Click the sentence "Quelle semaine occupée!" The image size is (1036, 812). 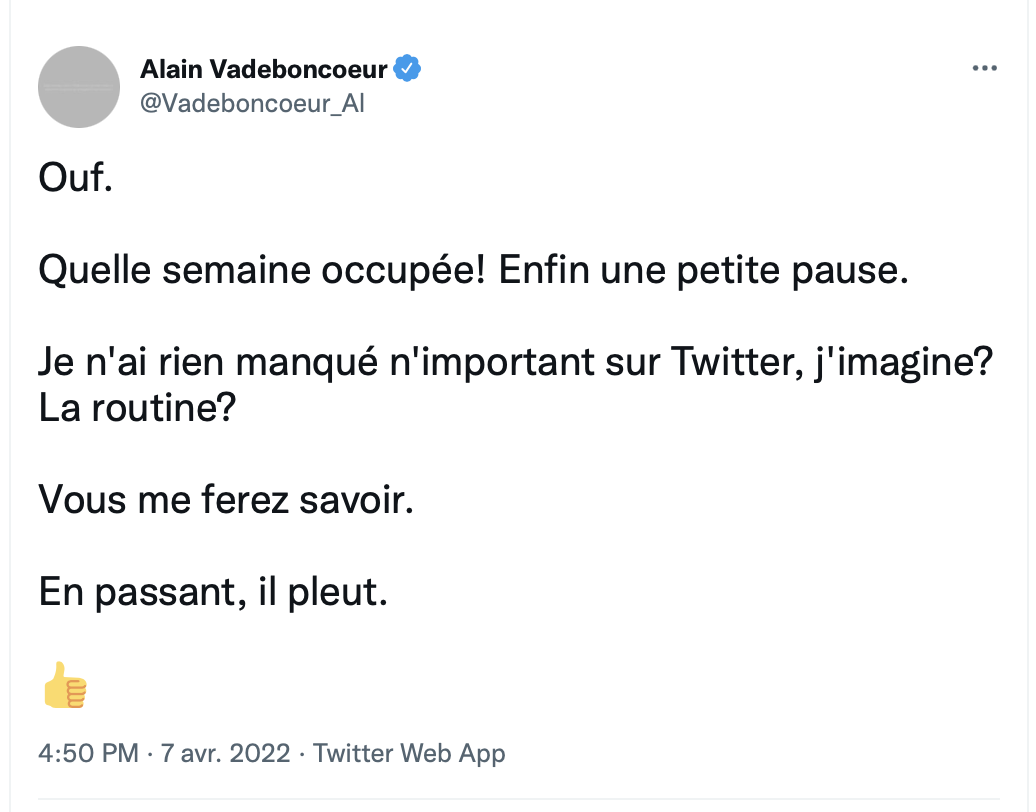(262, 270)
